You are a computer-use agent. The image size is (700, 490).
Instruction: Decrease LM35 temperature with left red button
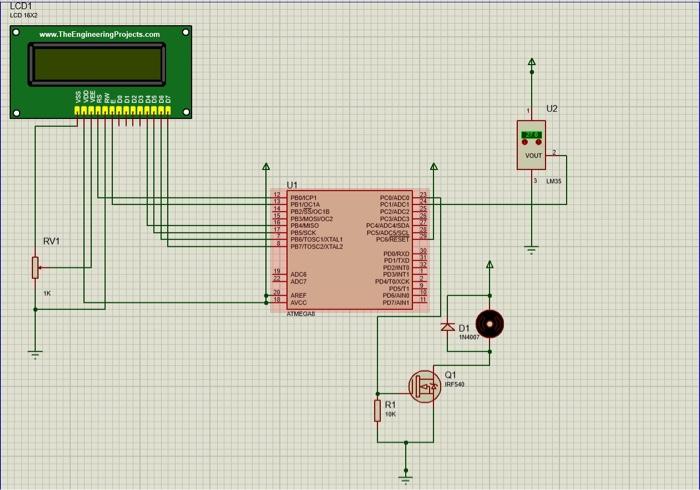point(525,142)
